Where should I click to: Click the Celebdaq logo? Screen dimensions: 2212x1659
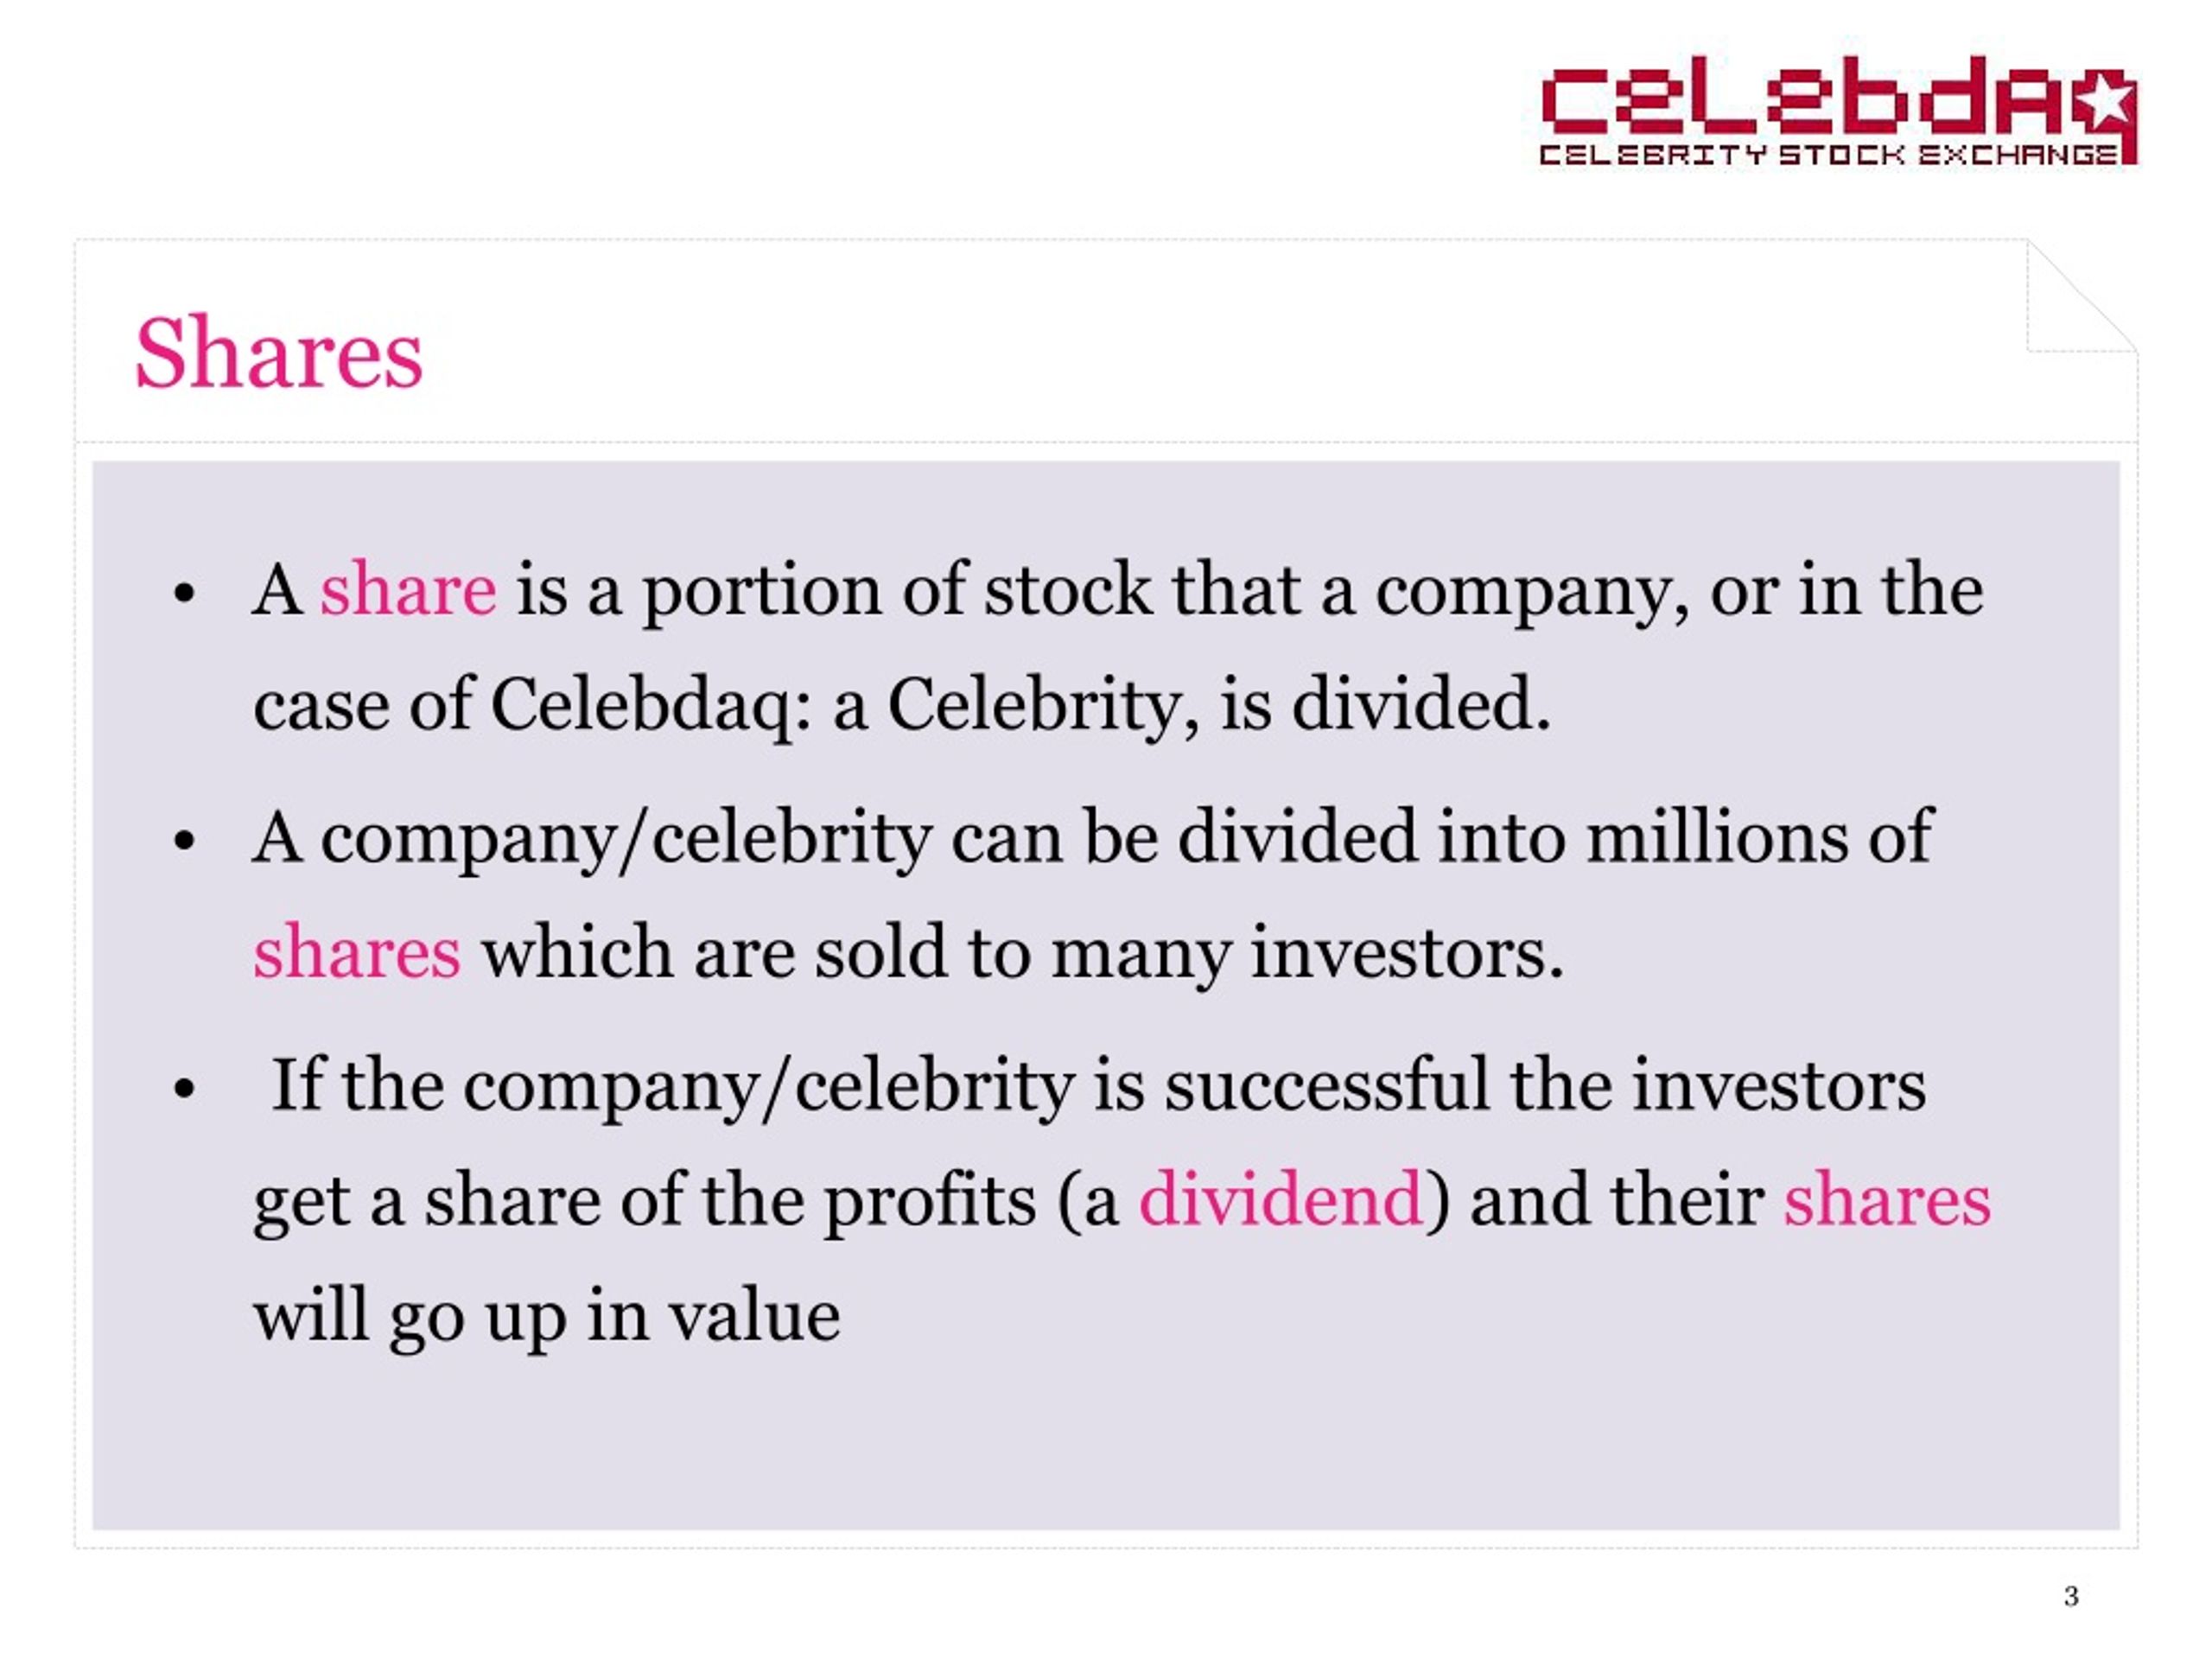pyautogui.click(x=1838, y=110)
